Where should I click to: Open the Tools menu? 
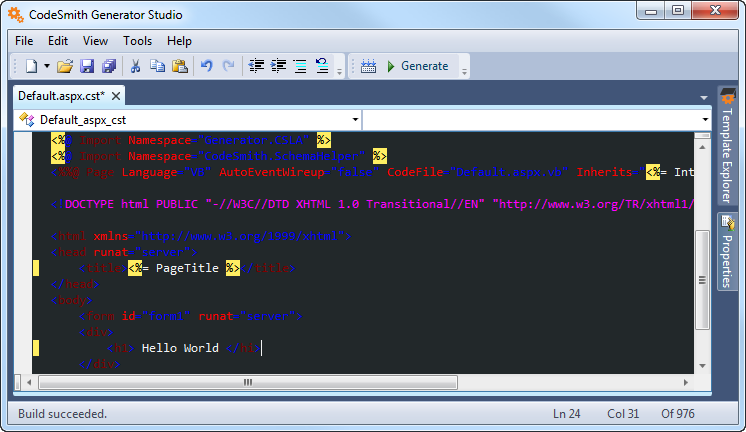137,41
